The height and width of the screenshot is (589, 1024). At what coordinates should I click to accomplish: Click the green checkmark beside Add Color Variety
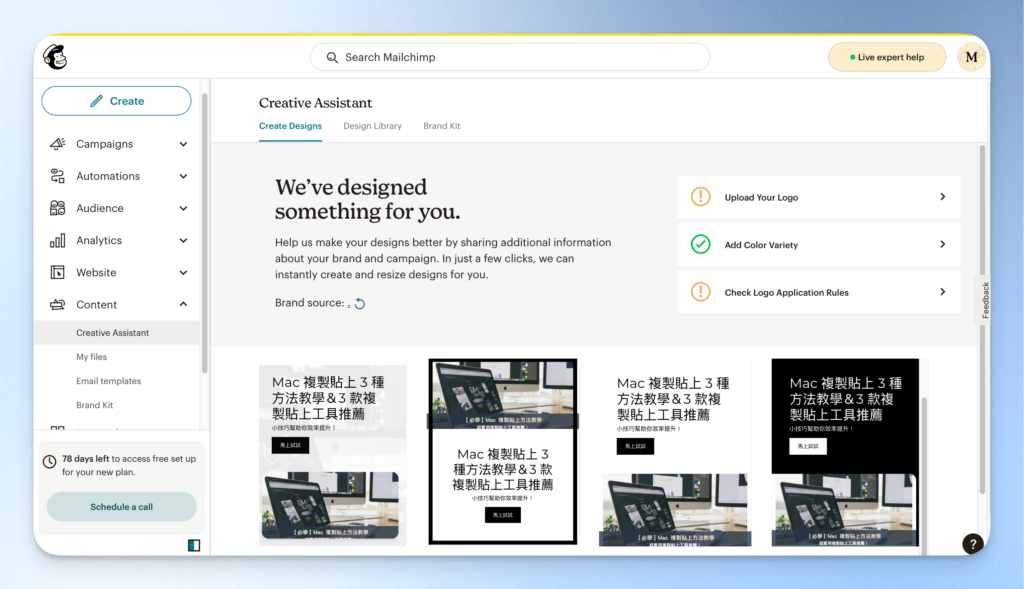700,244
